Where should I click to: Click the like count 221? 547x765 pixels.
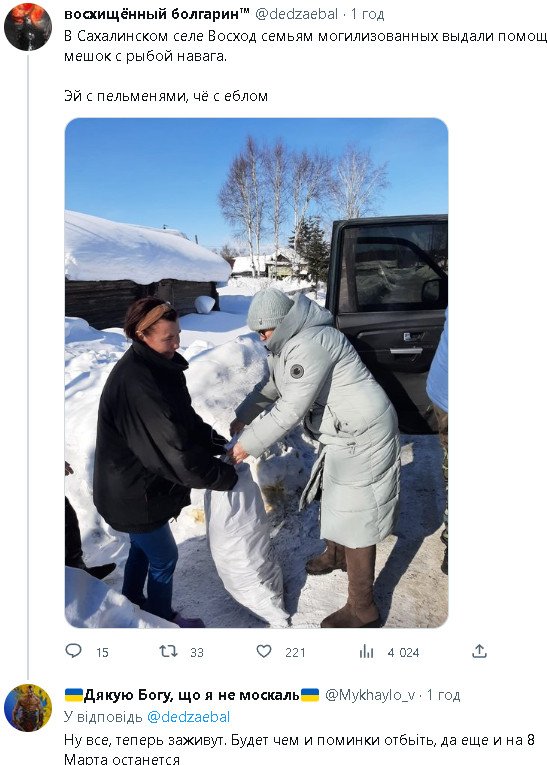(295, 652)
